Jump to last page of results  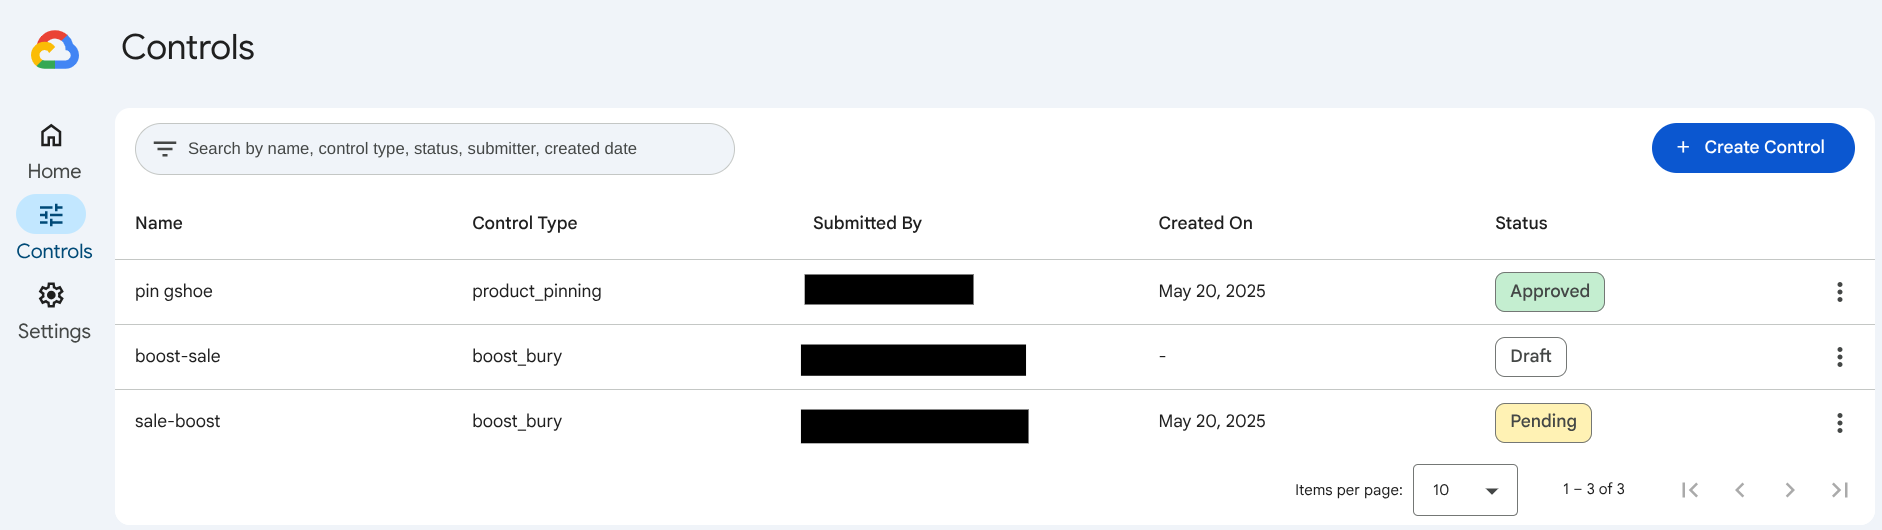[x=1839, y=490]
